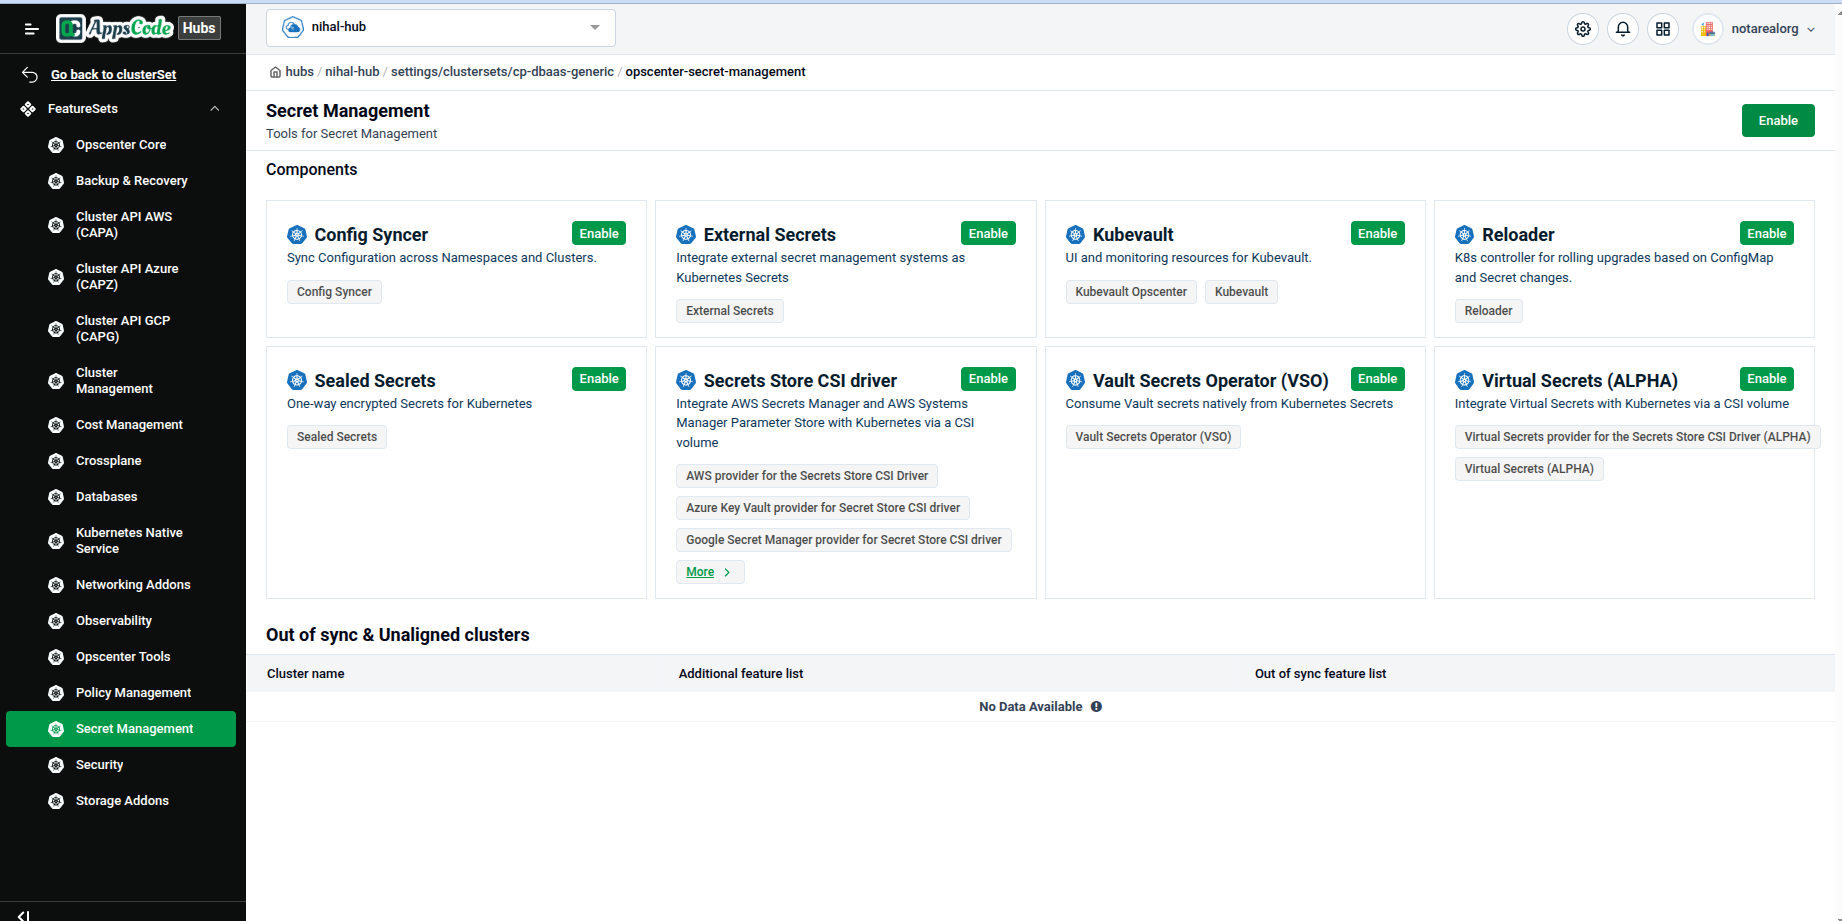Click the No Data Available info icon

[1096, 707]
